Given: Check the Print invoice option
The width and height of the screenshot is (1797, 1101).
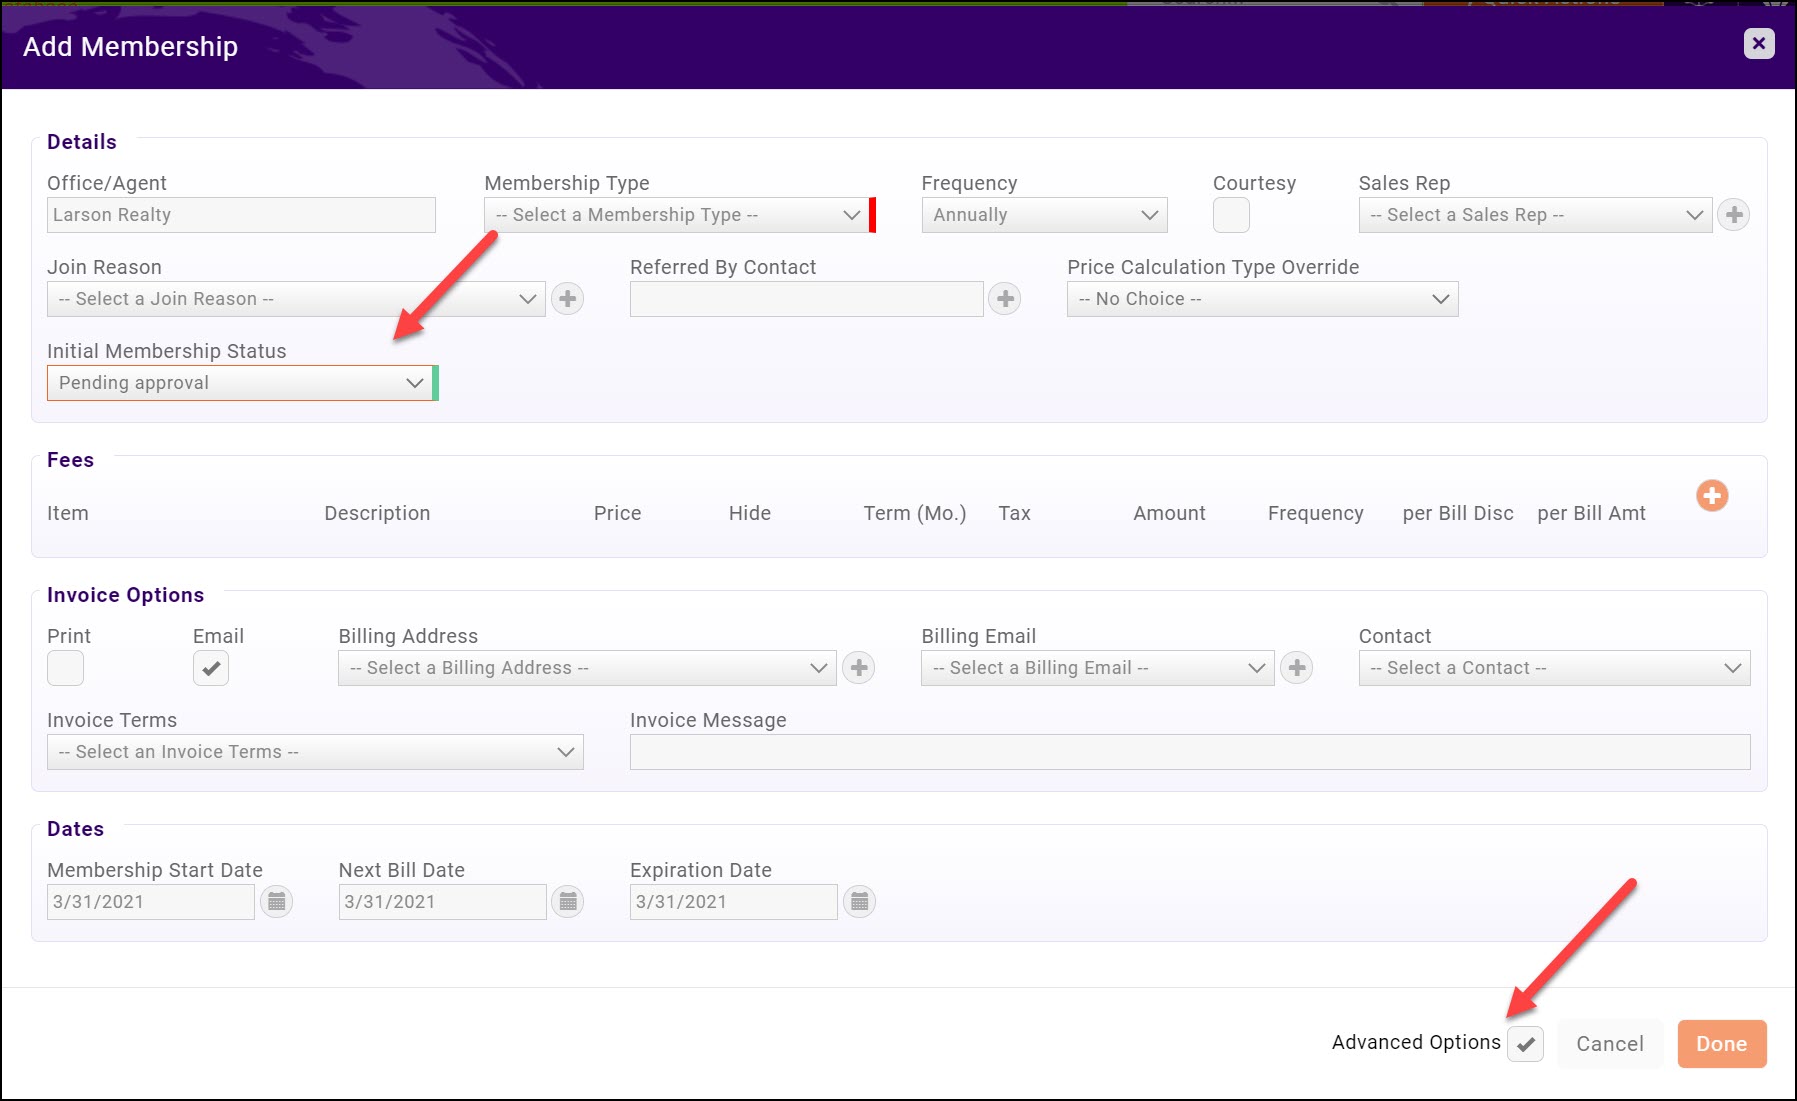Looking at the screenshot, I should click(65, 668).
